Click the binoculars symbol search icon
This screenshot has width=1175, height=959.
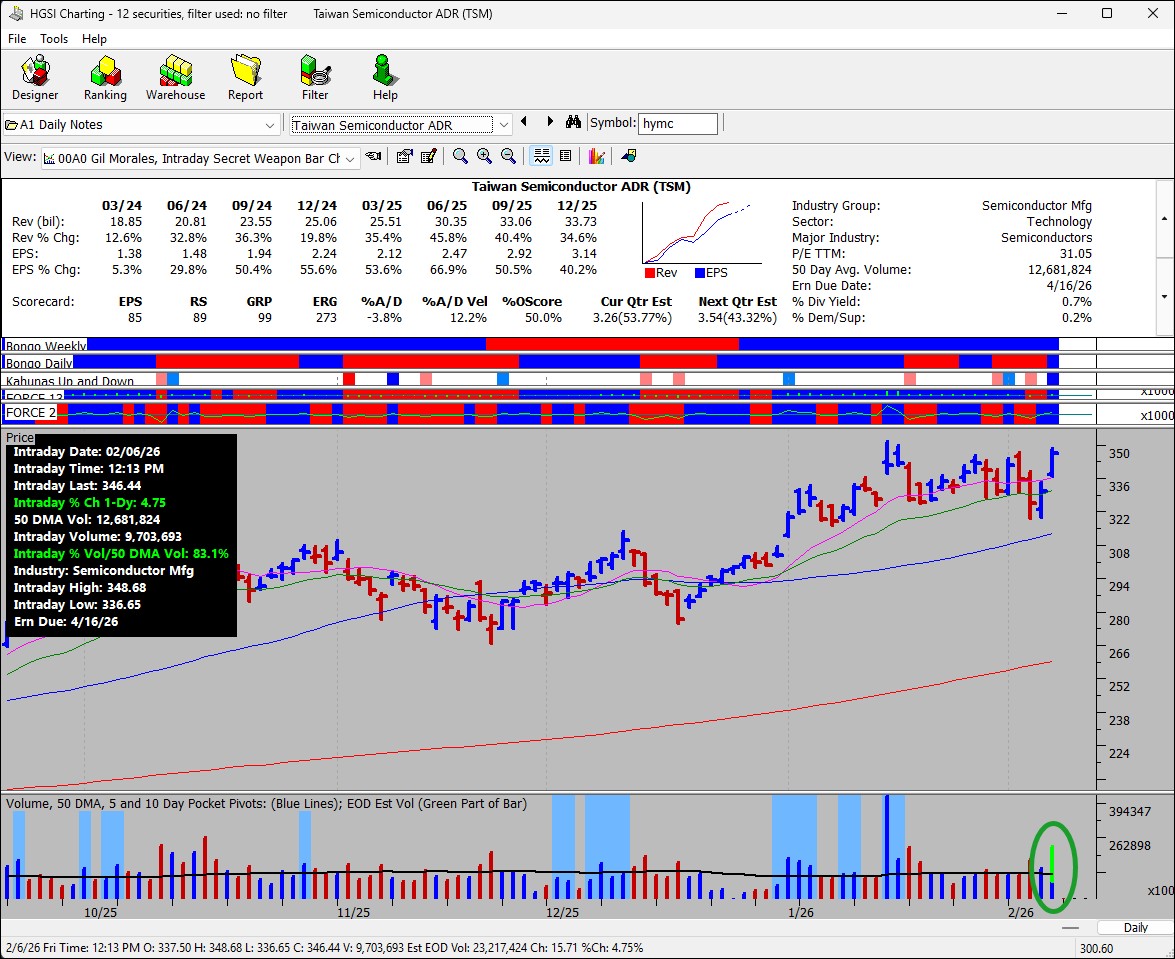[x=573, y=122]
